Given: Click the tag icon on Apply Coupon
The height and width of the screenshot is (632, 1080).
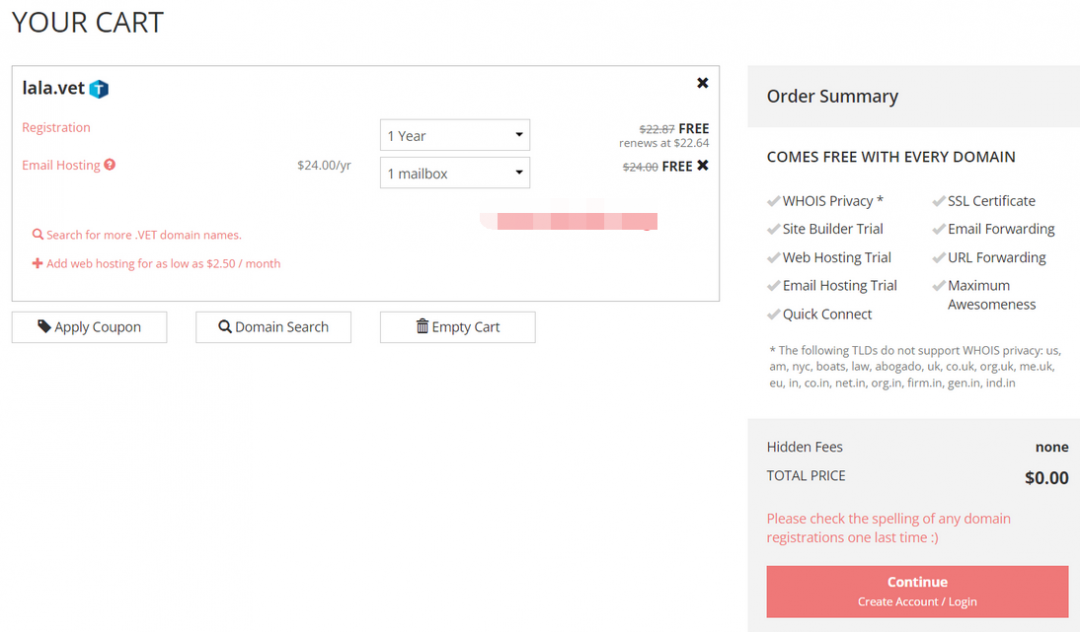Looking at the screenshot, I should (44, 326).
